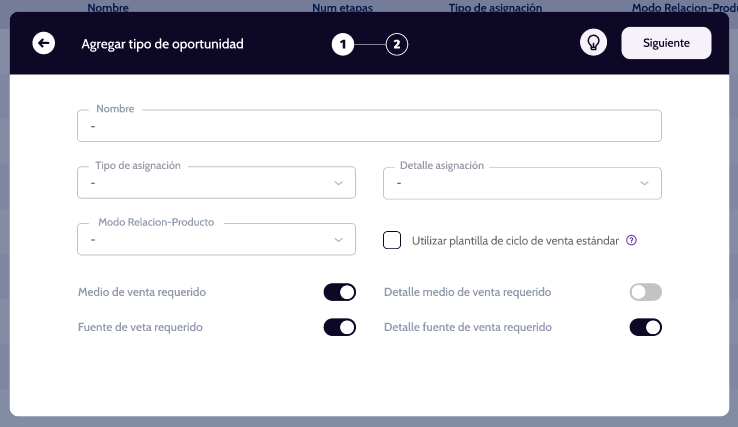Click the lightbulb tips icon
This screenshot has height=427, width=738.
(x=594, y=44)
